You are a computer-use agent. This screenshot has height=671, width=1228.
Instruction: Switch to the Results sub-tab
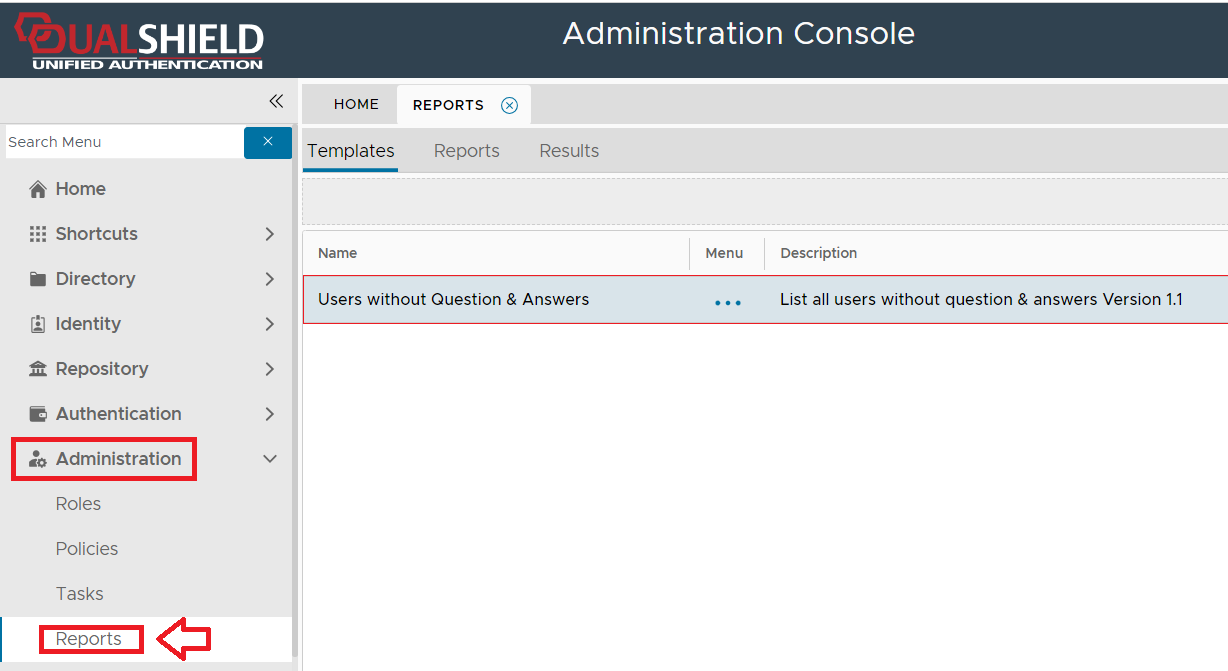click(x=569, y=151)
